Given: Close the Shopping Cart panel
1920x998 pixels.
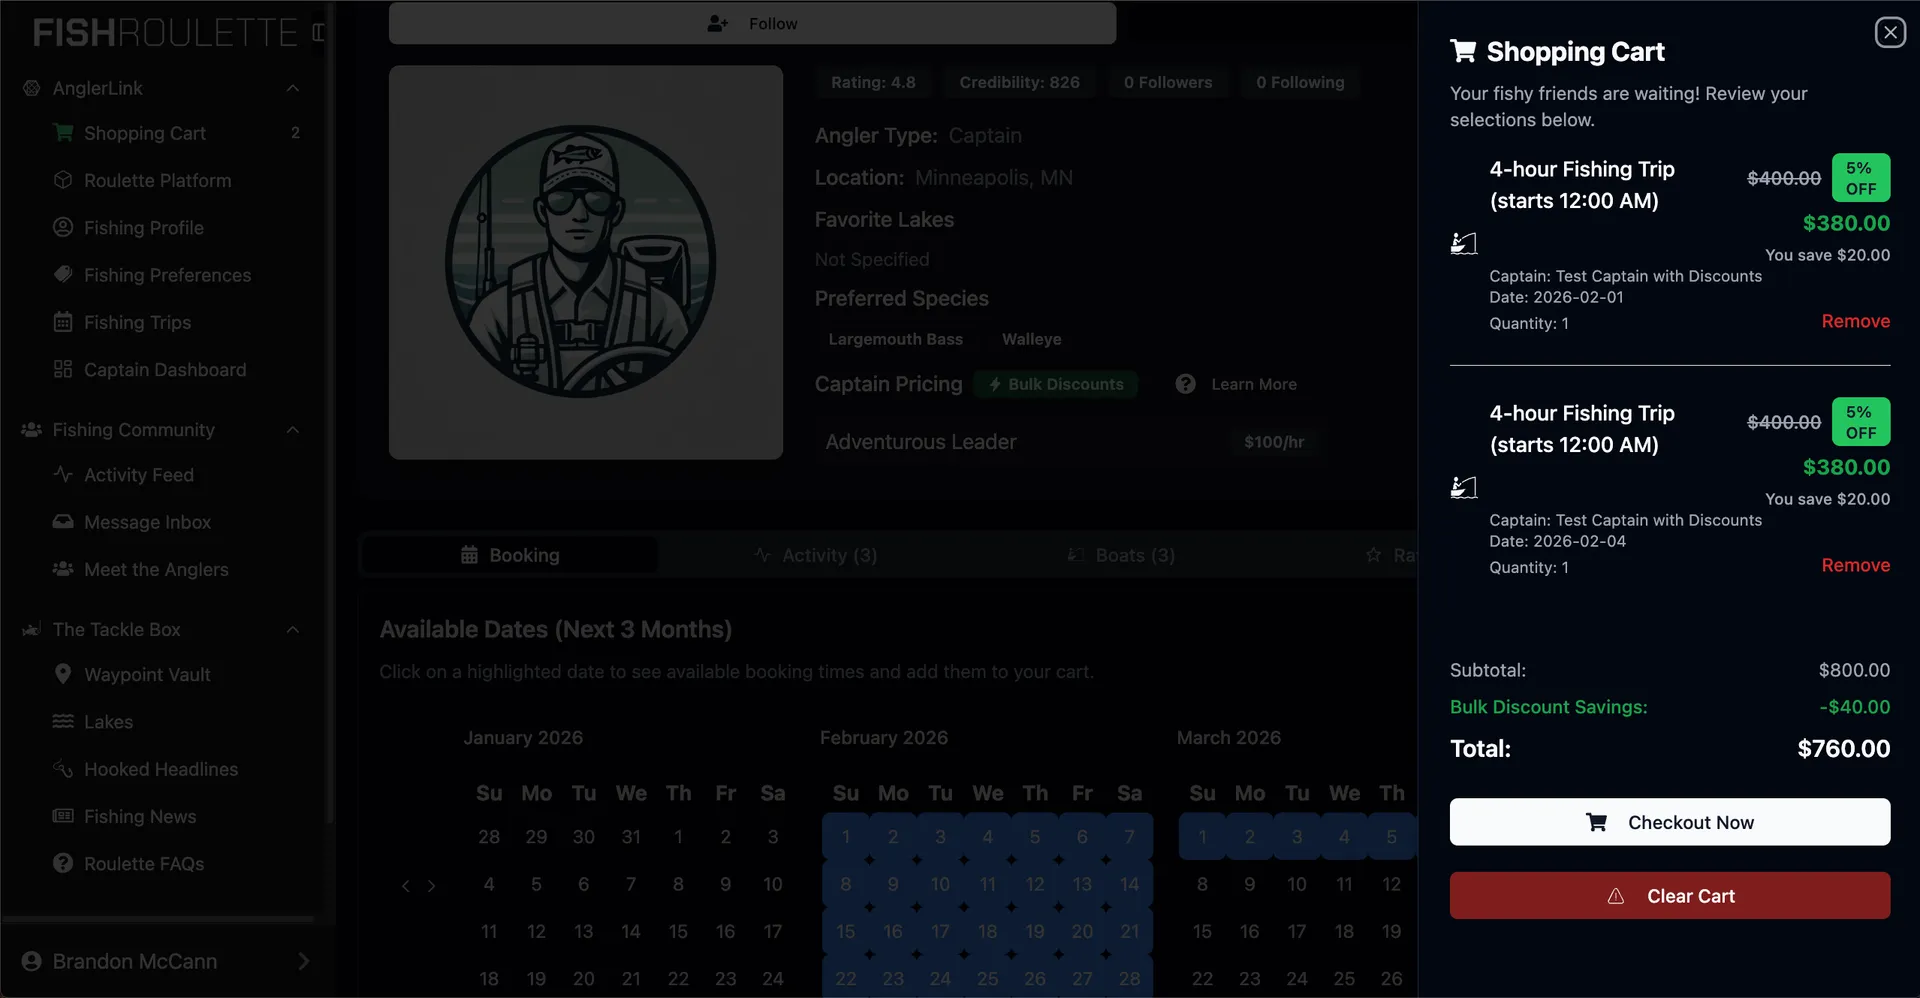Looking at the screenshot, I should [x=1889, y=33].
